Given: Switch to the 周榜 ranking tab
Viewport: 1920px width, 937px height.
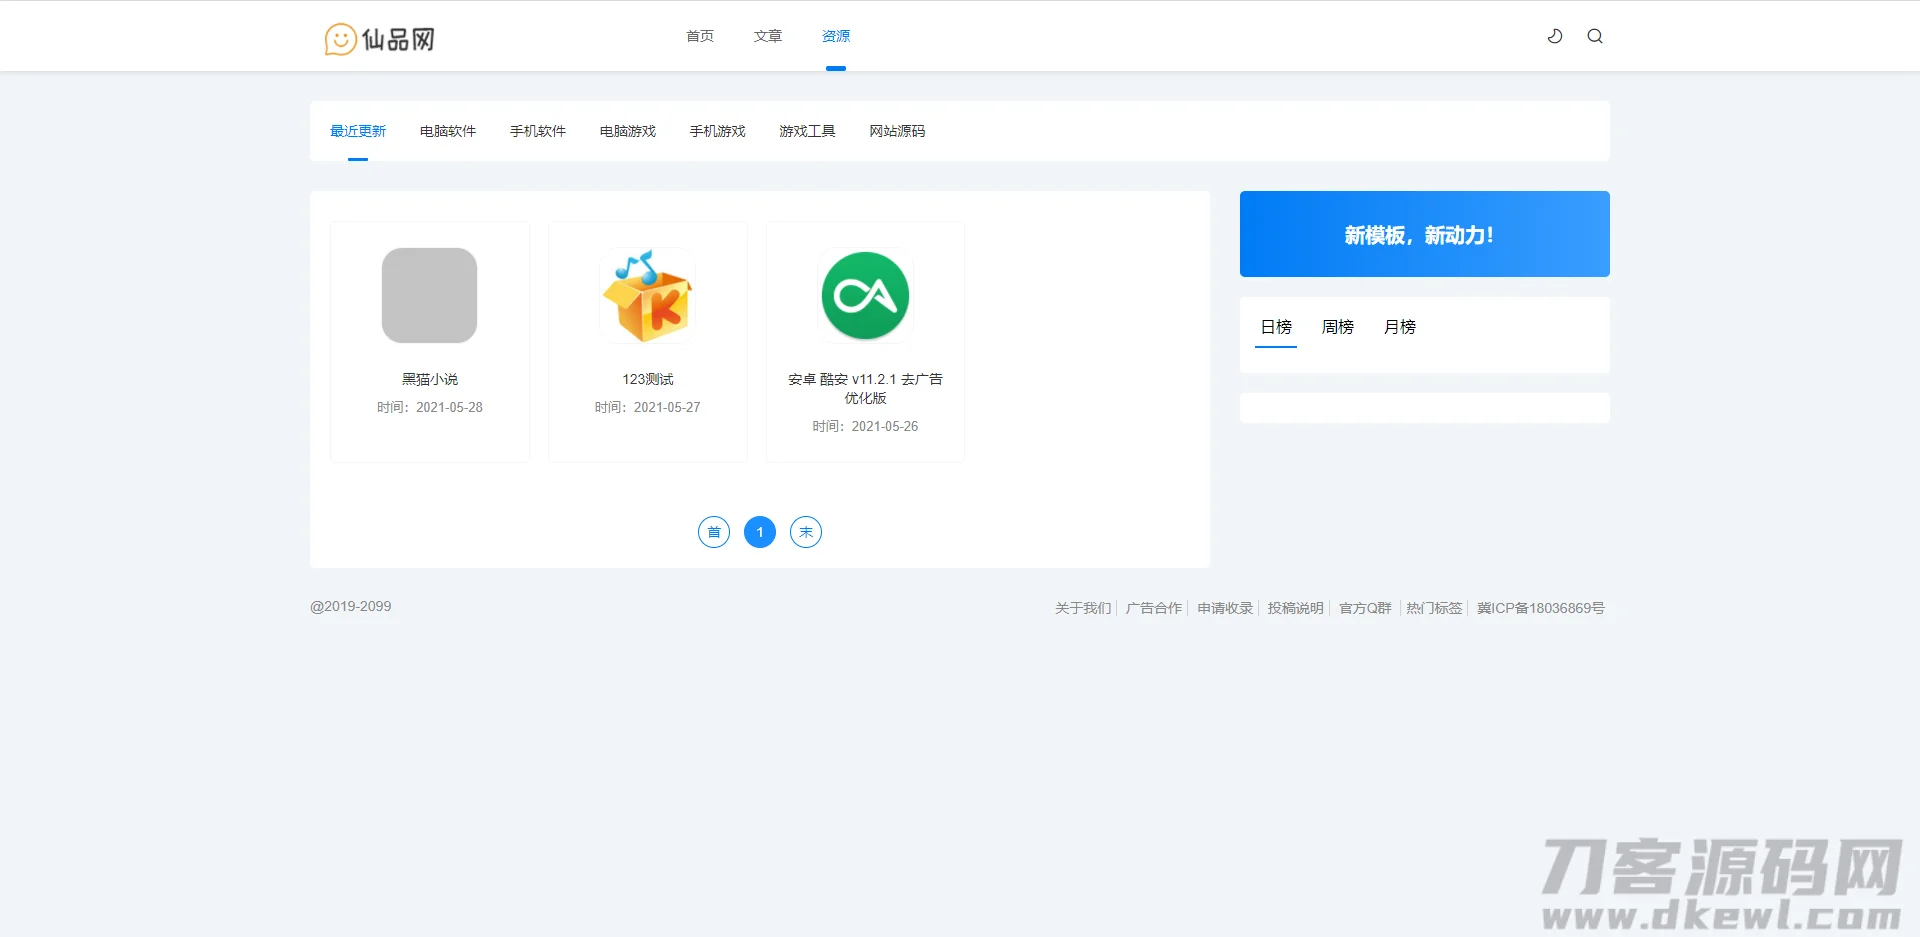Looking at the screenshot, I should click(1337, 327).
